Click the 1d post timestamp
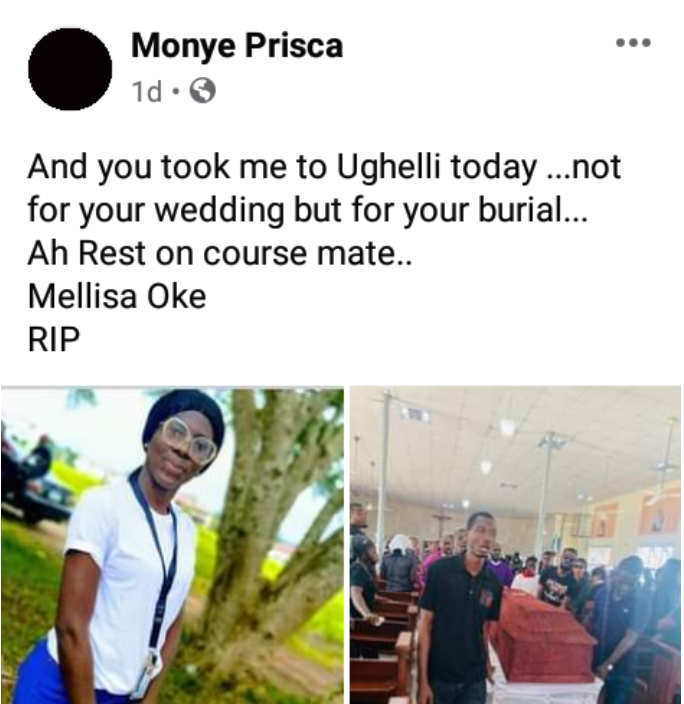 coord(147,92)
